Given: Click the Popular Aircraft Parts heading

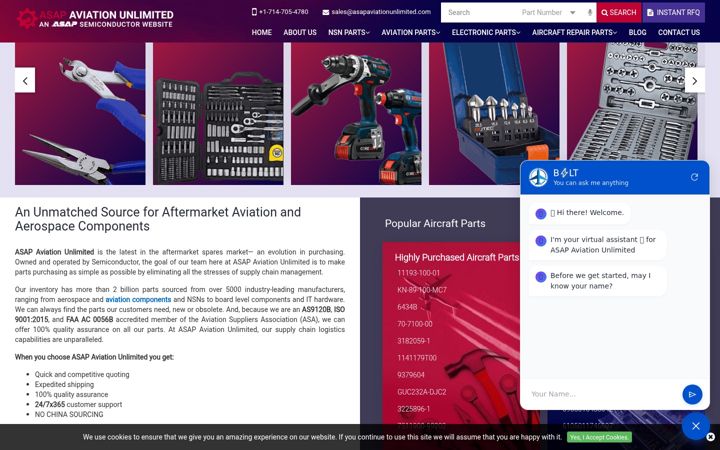Looking at the screenshot, I should [x=435, y=224].
